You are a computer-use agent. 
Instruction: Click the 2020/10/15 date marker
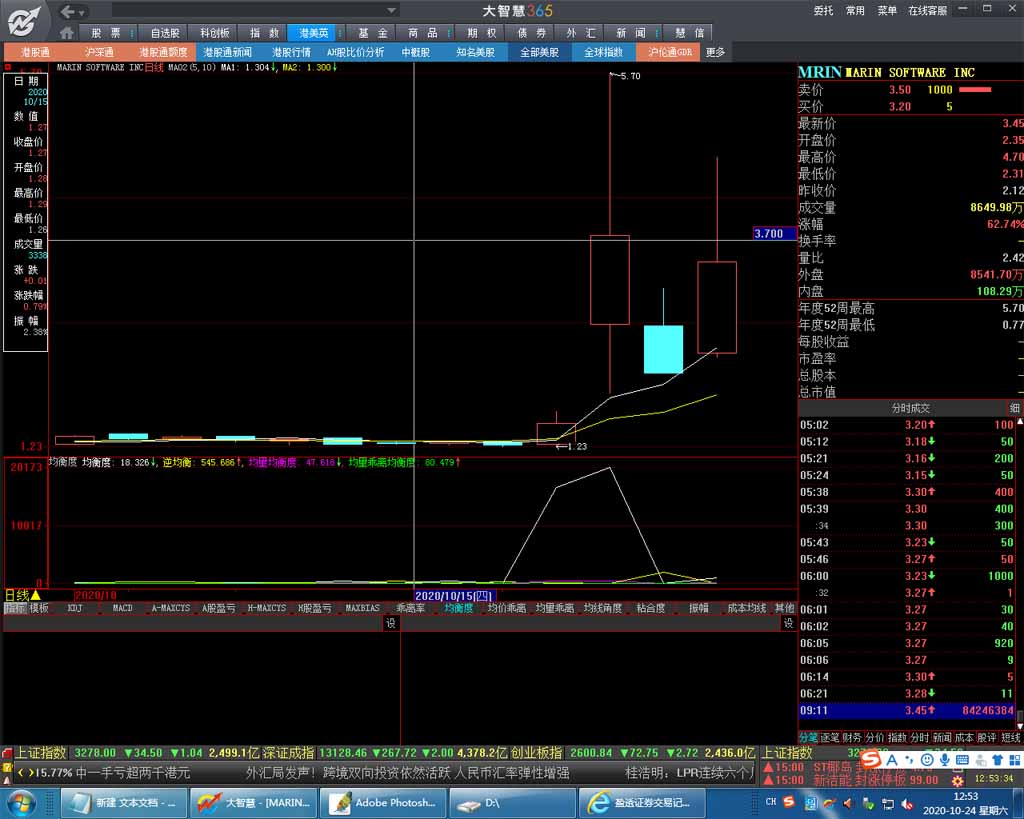click(x=454, y=596)
